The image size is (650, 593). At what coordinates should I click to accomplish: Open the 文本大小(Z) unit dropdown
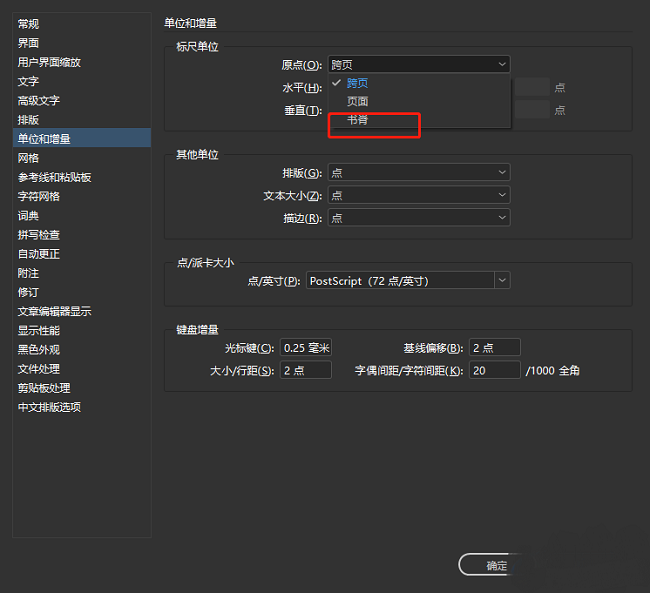419,195
